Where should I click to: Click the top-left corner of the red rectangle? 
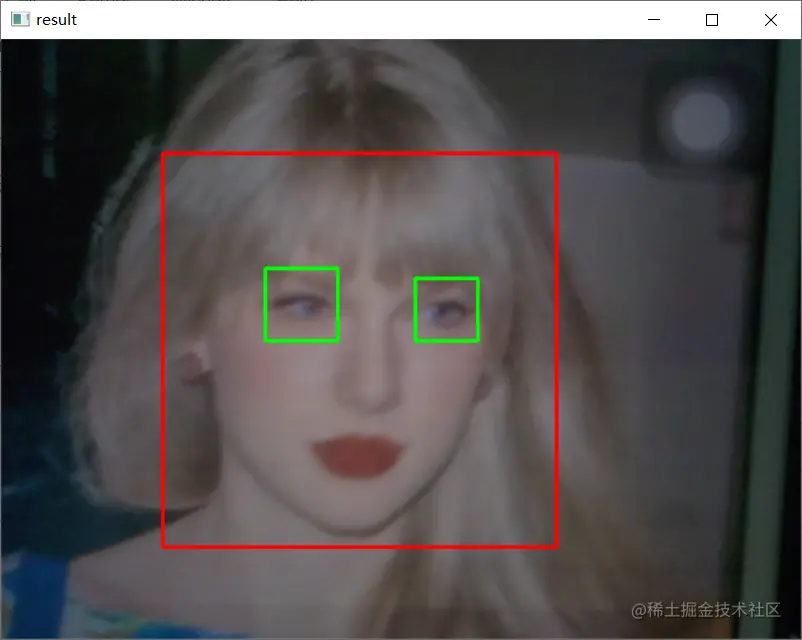point(163,154)
